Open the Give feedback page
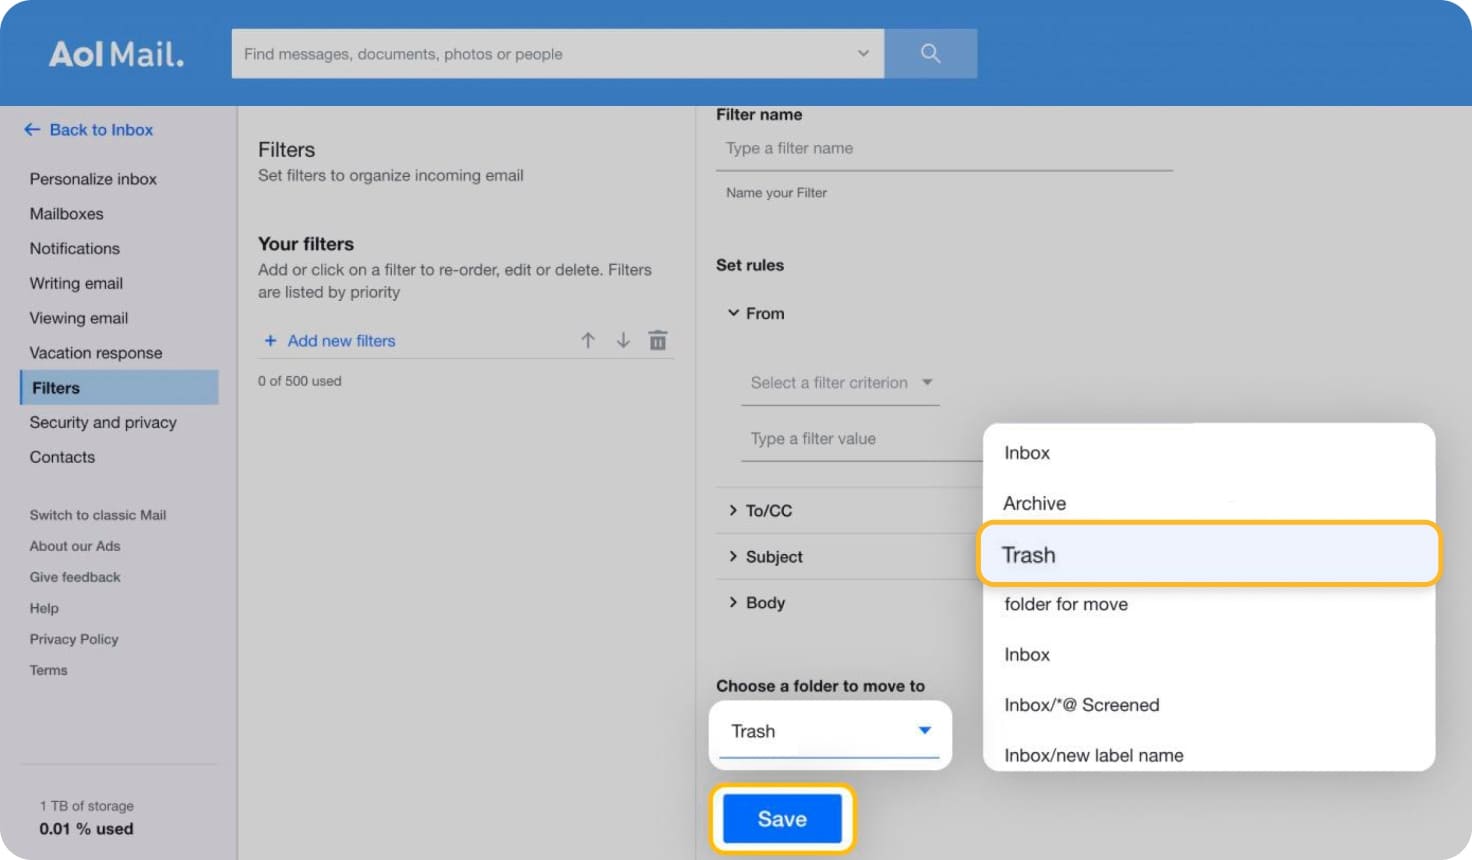The height and width of the screenshot is (860, 1472). (74, 577)
